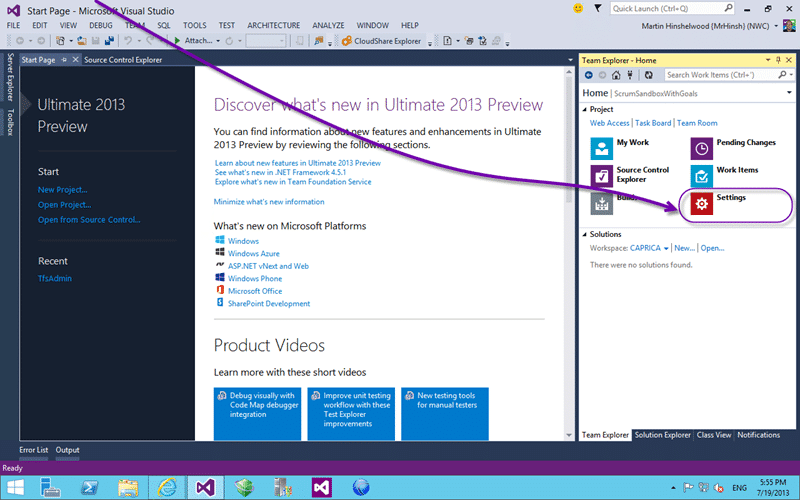This screenshot has width=800, height=500.
Task: Click Connect to Team Projects plug icon
Action: 630,75
